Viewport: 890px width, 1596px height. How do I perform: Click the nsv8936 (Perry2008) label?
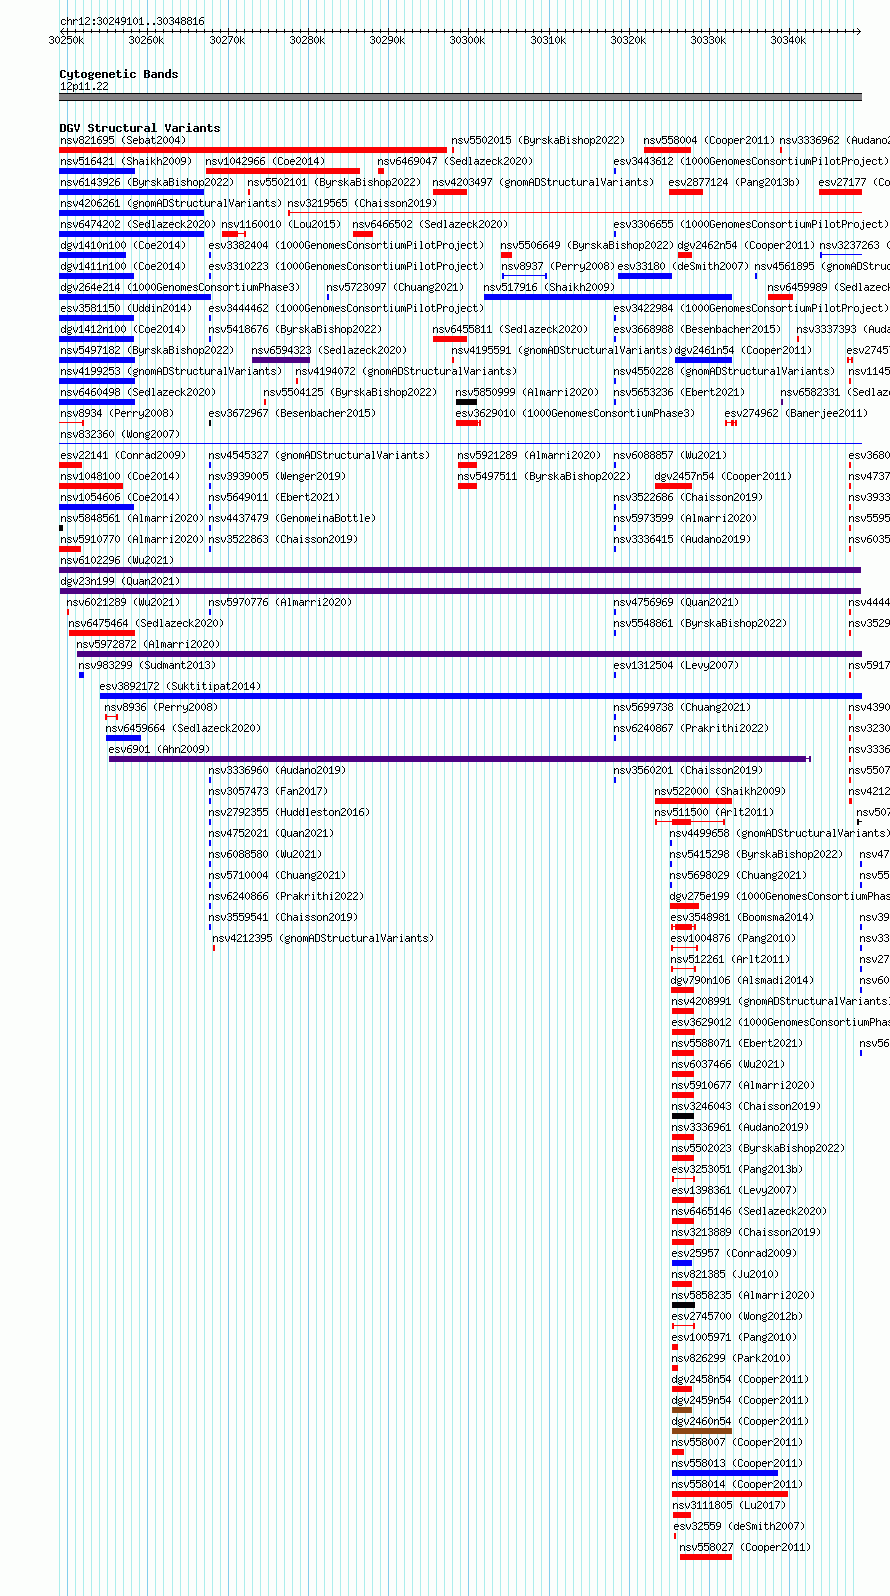tap(161, 707)
